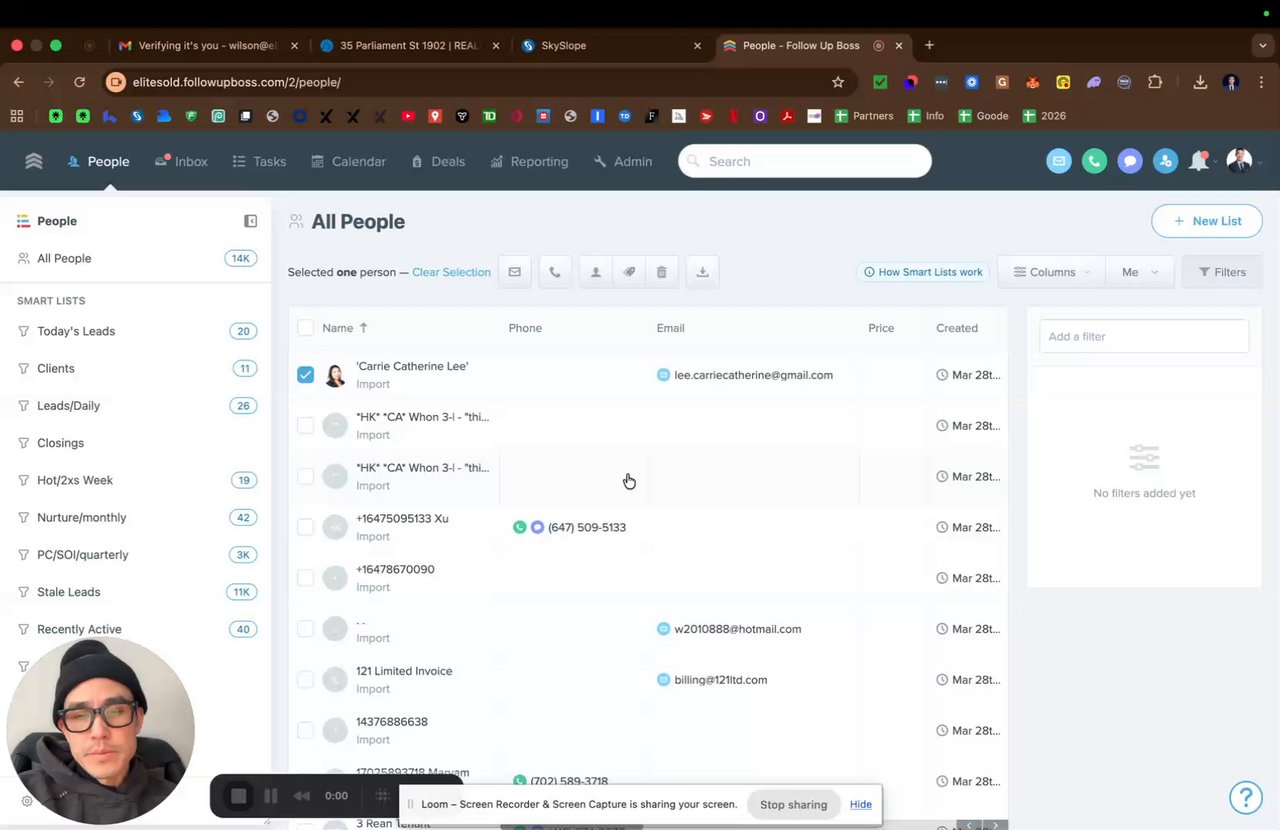Open the Hot/2xs Week smart list
Viewport: 1280px width, 830px height.
(x=136, y=480)
